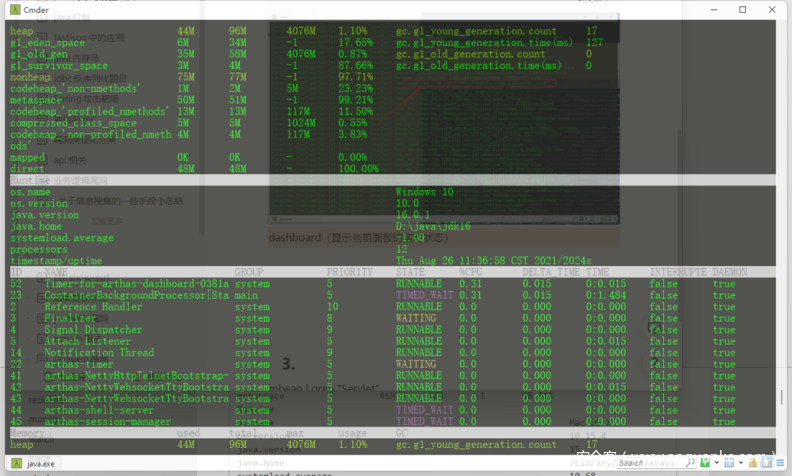Click the Memory header row near the bottom
Viewport: 792px width, 476px height.
[x=392, y=433]
